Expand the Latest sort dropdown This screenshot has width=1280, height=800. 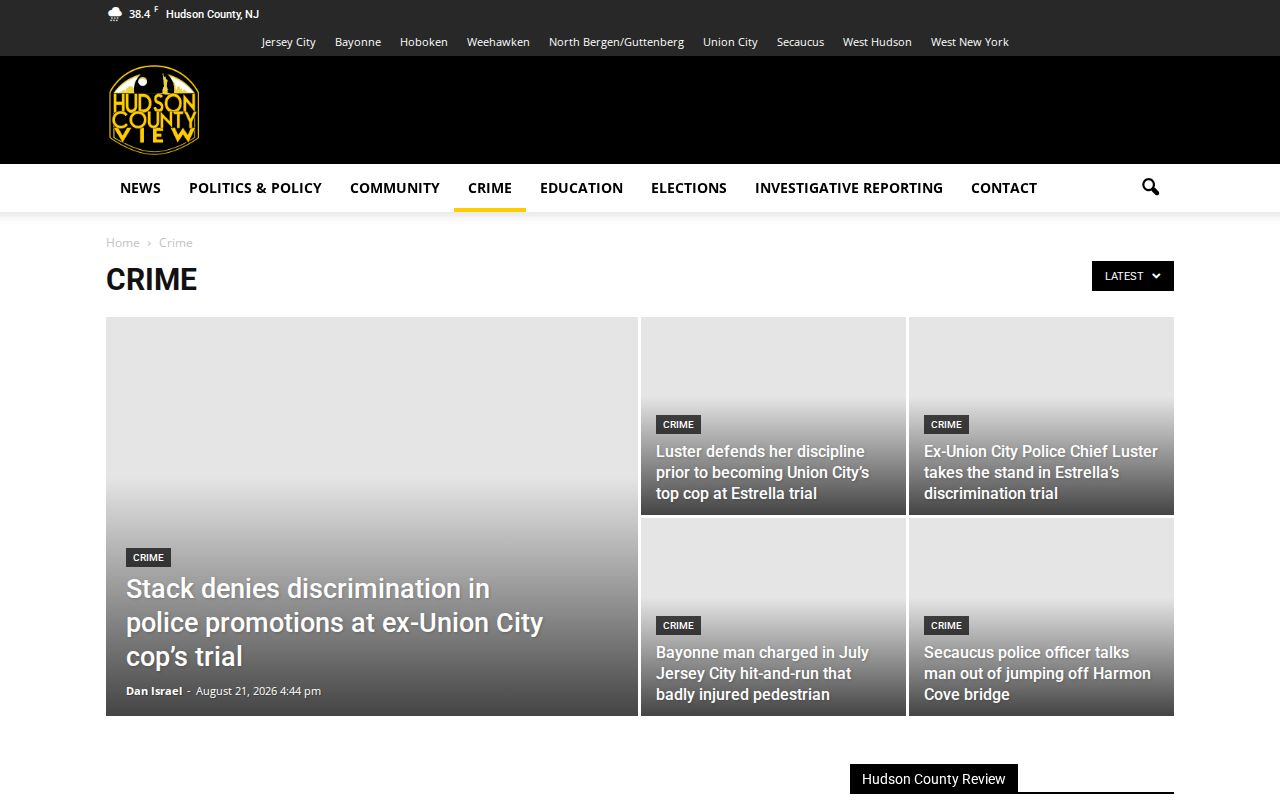tap(1133, 276)
